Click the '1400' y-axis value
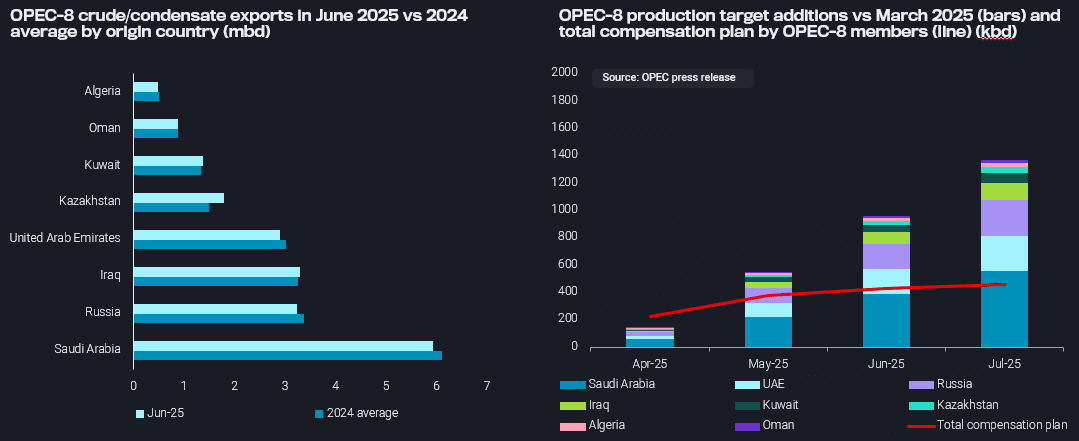Screen dimensions: 1079x441 coord(564,155)
